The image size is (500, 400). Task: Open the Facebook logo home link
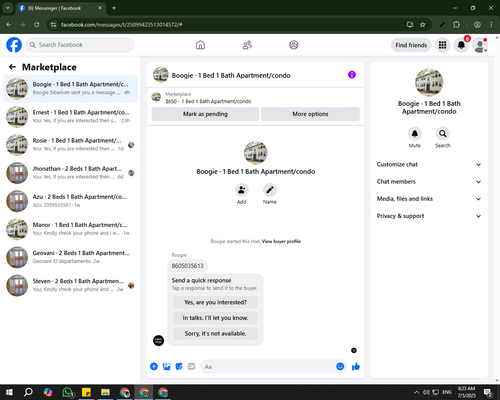tap(14, 45)
